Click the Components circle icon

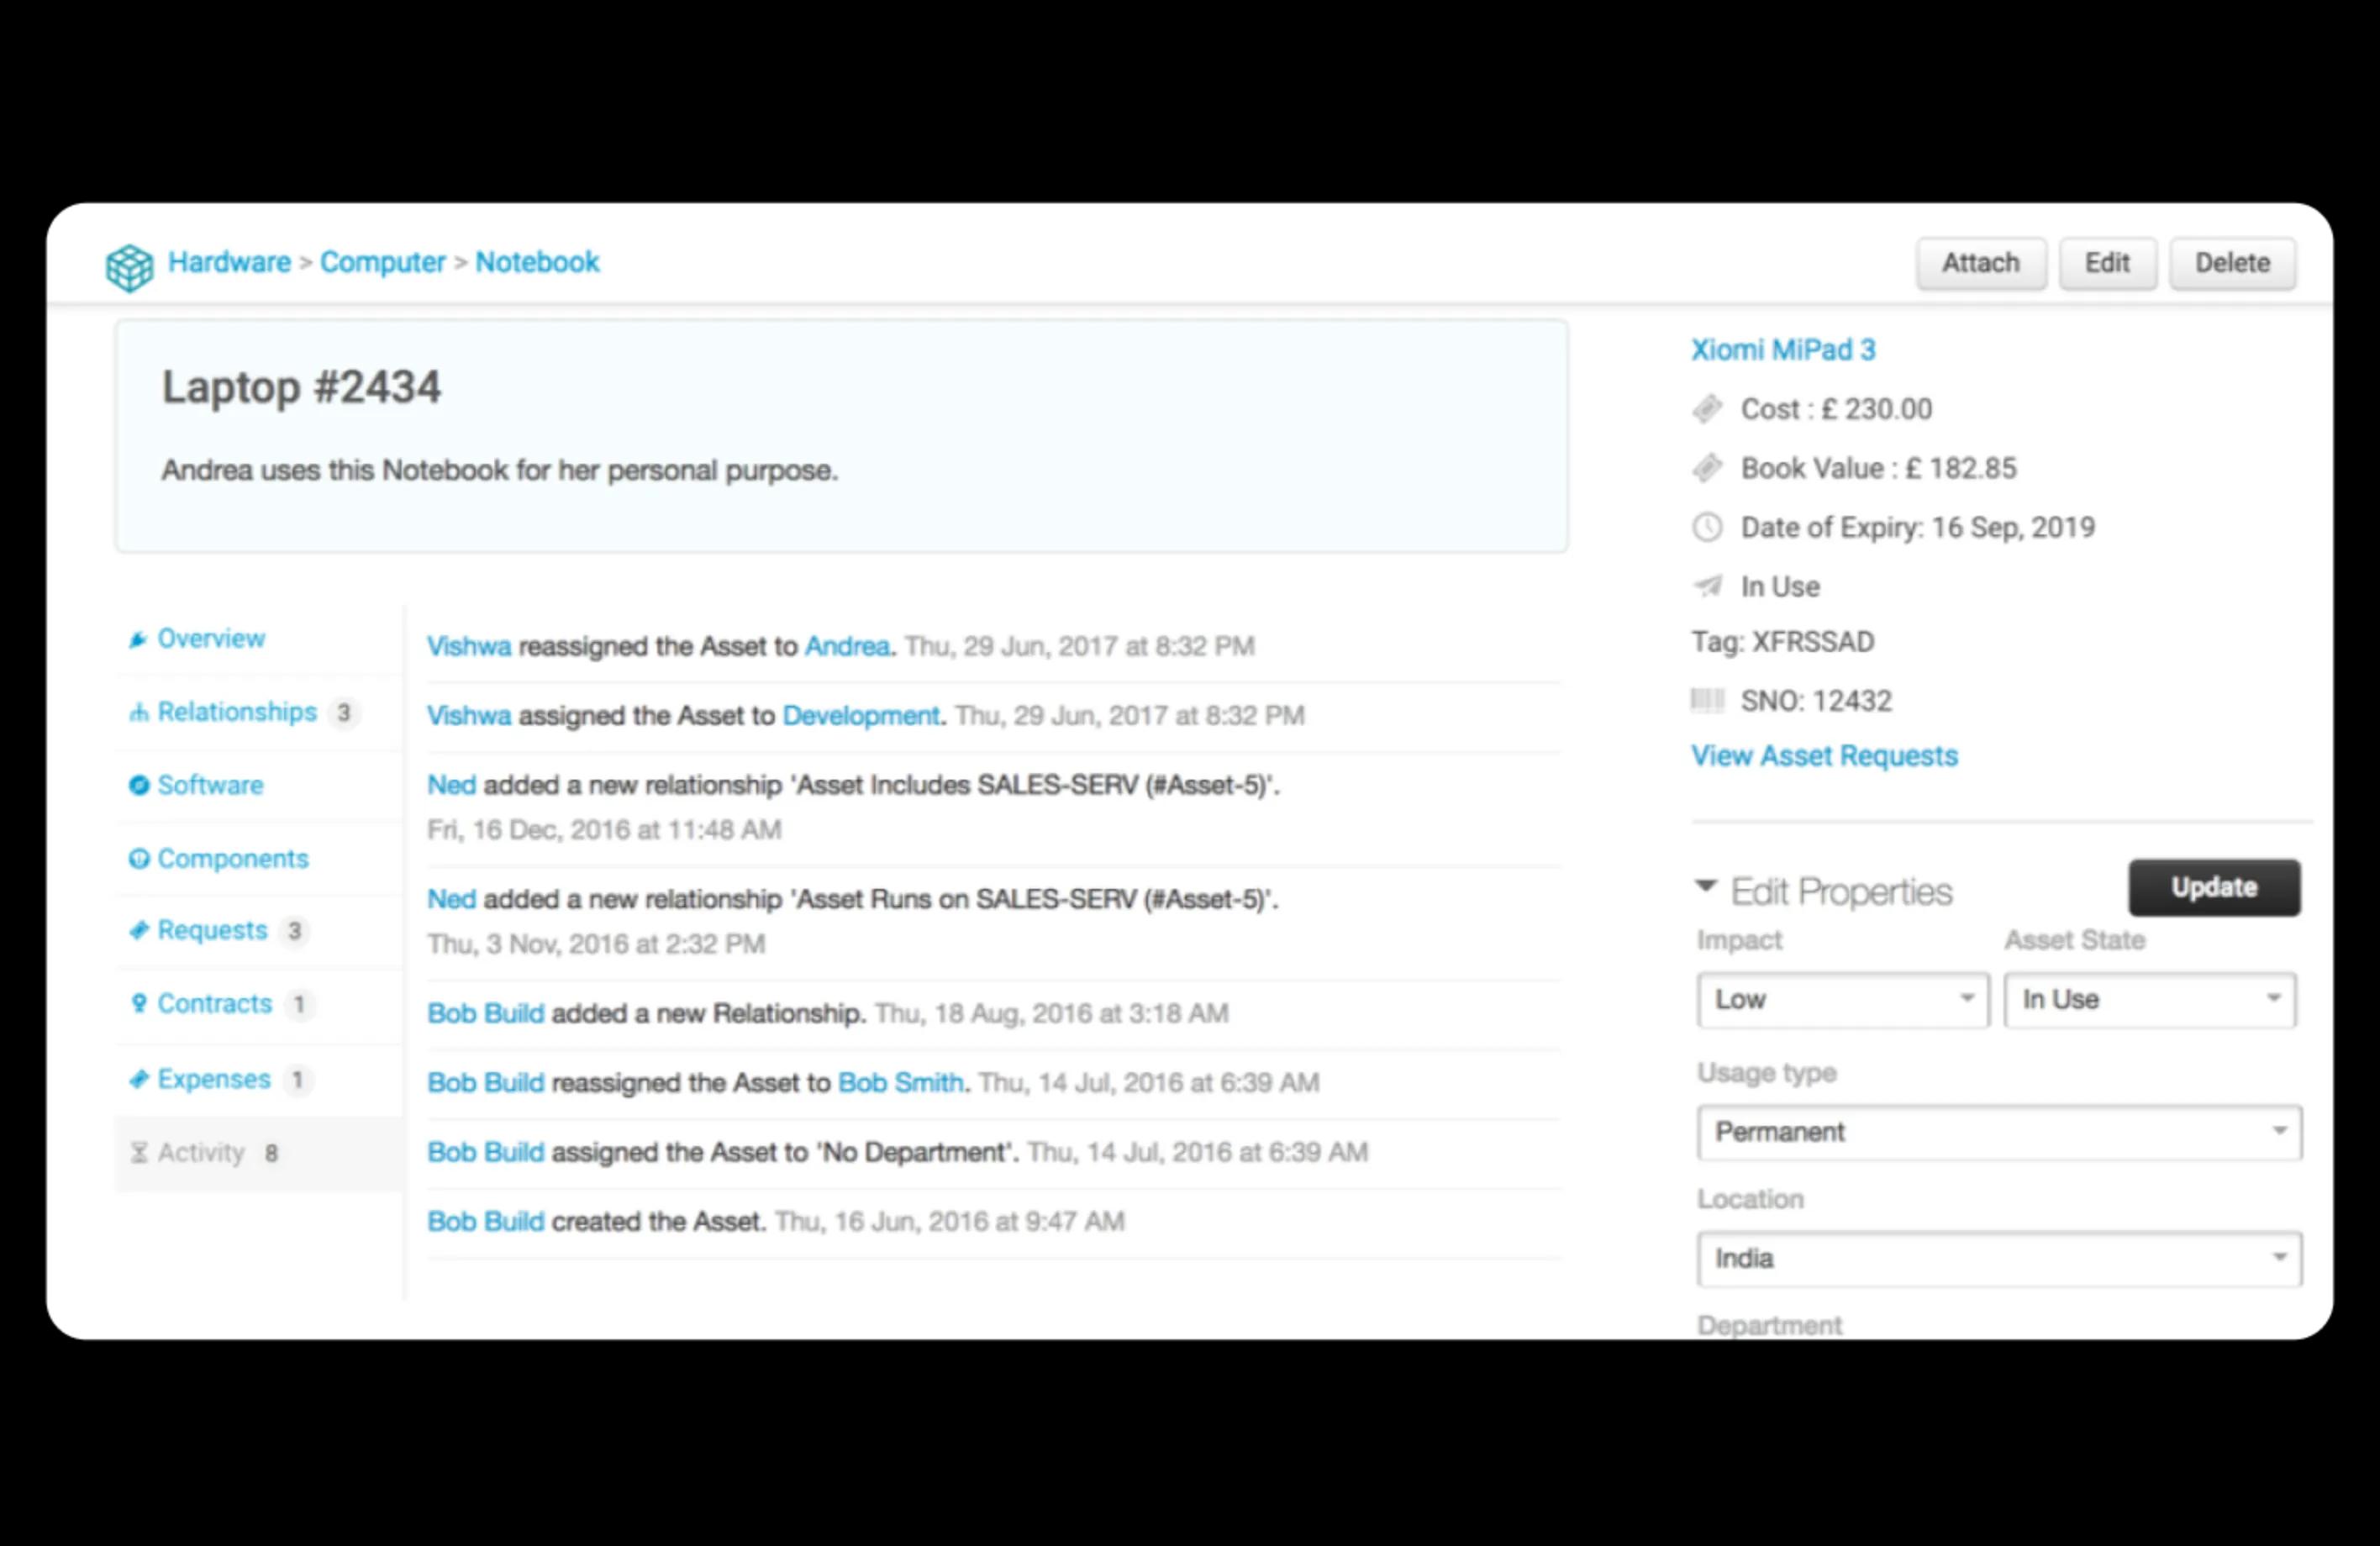[x=139, y=858]
